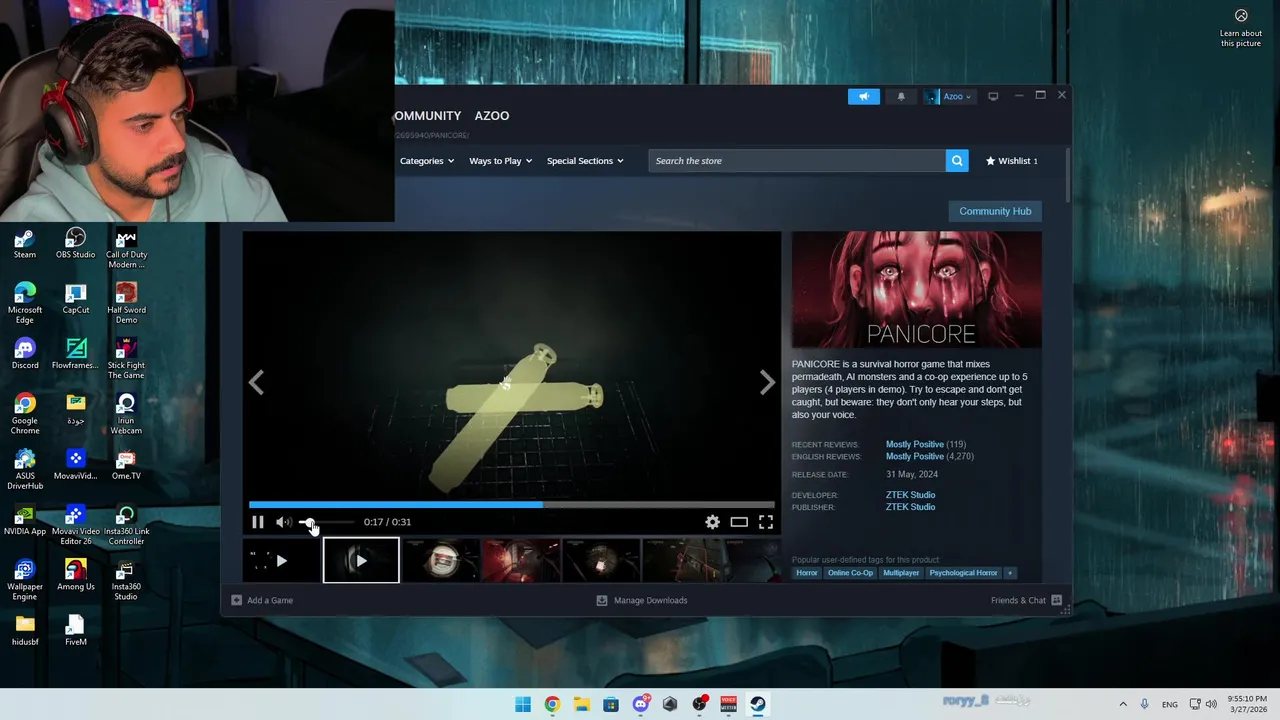Open the Azoo account dropdown
The height and width of the screenshot is (720, 1280).
point(948,97)
